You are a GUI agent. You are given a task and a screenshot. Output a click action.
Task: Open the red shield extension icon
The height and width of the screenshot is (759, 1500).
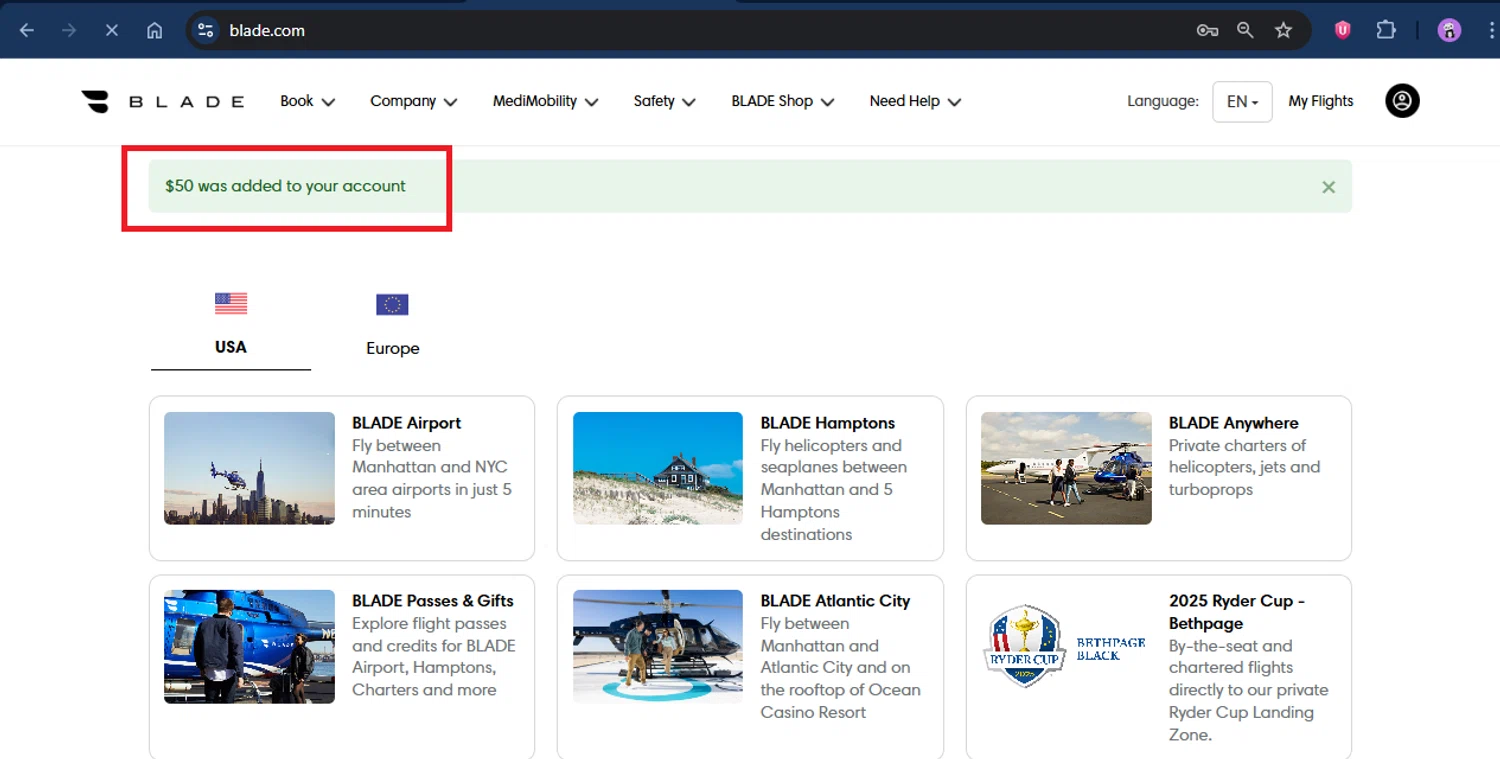click(x=1343, y=30)
